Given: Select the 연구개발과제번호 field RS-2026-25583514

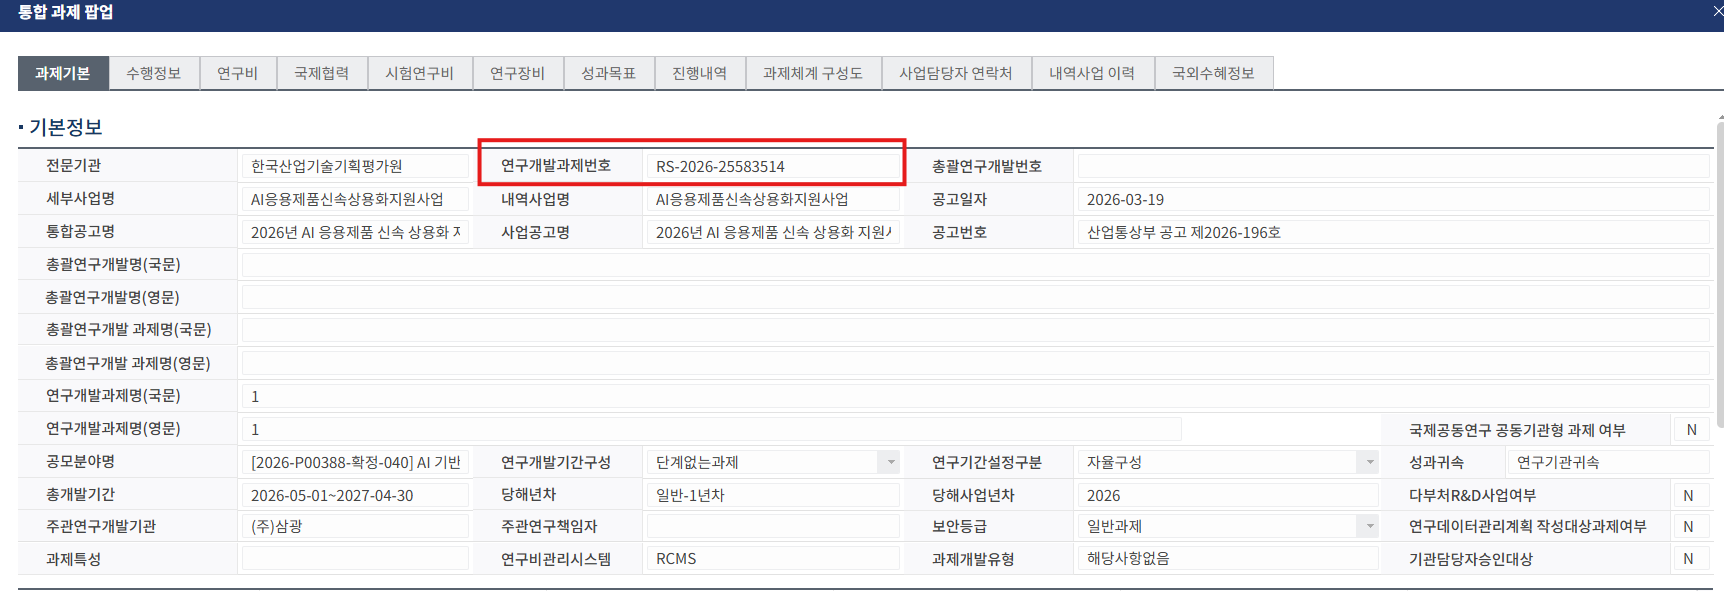Looking at the screenshot, I should (773, 166).
